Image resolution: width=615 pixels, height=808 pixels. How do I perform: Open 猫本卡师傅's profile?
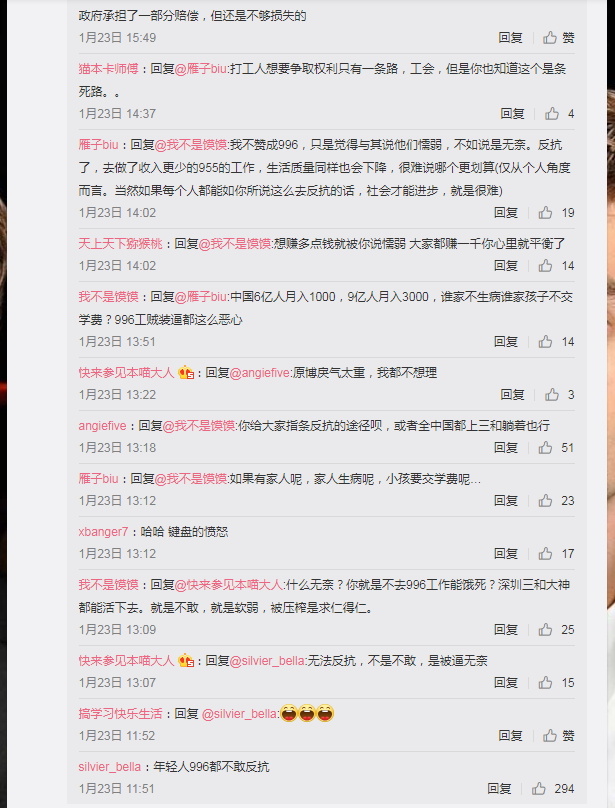coord(108,69)
